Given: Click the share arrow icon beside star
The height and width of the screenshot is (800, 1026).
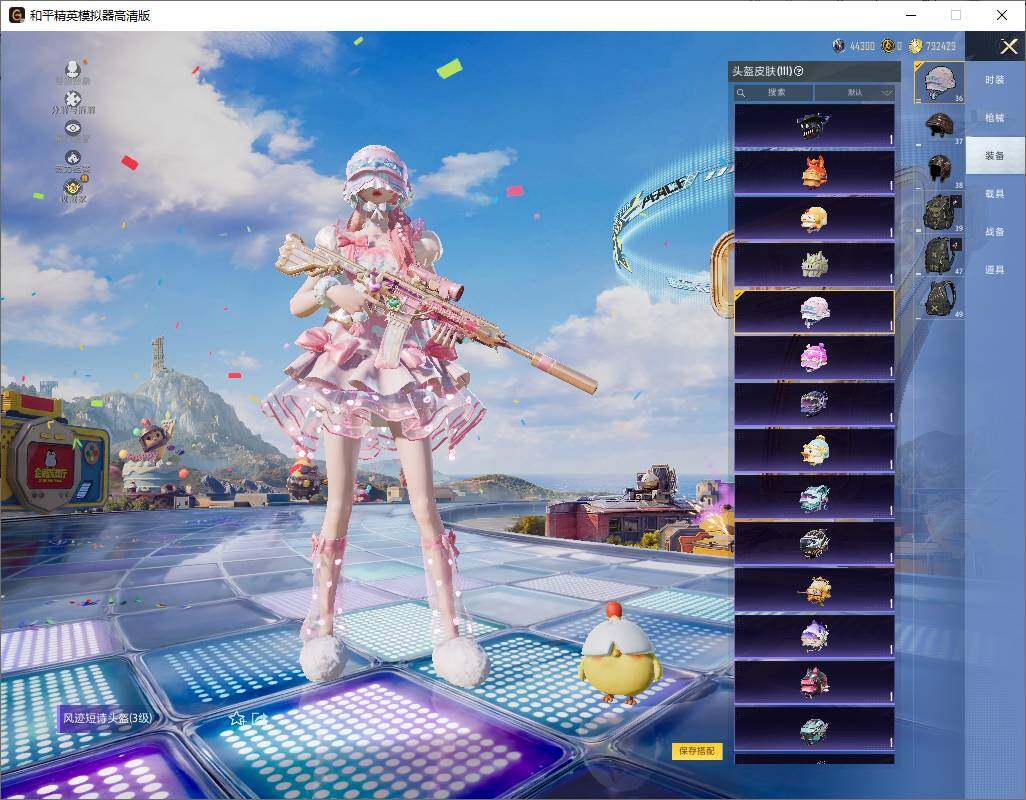Looking at the screenshot, I should [260, 718].
